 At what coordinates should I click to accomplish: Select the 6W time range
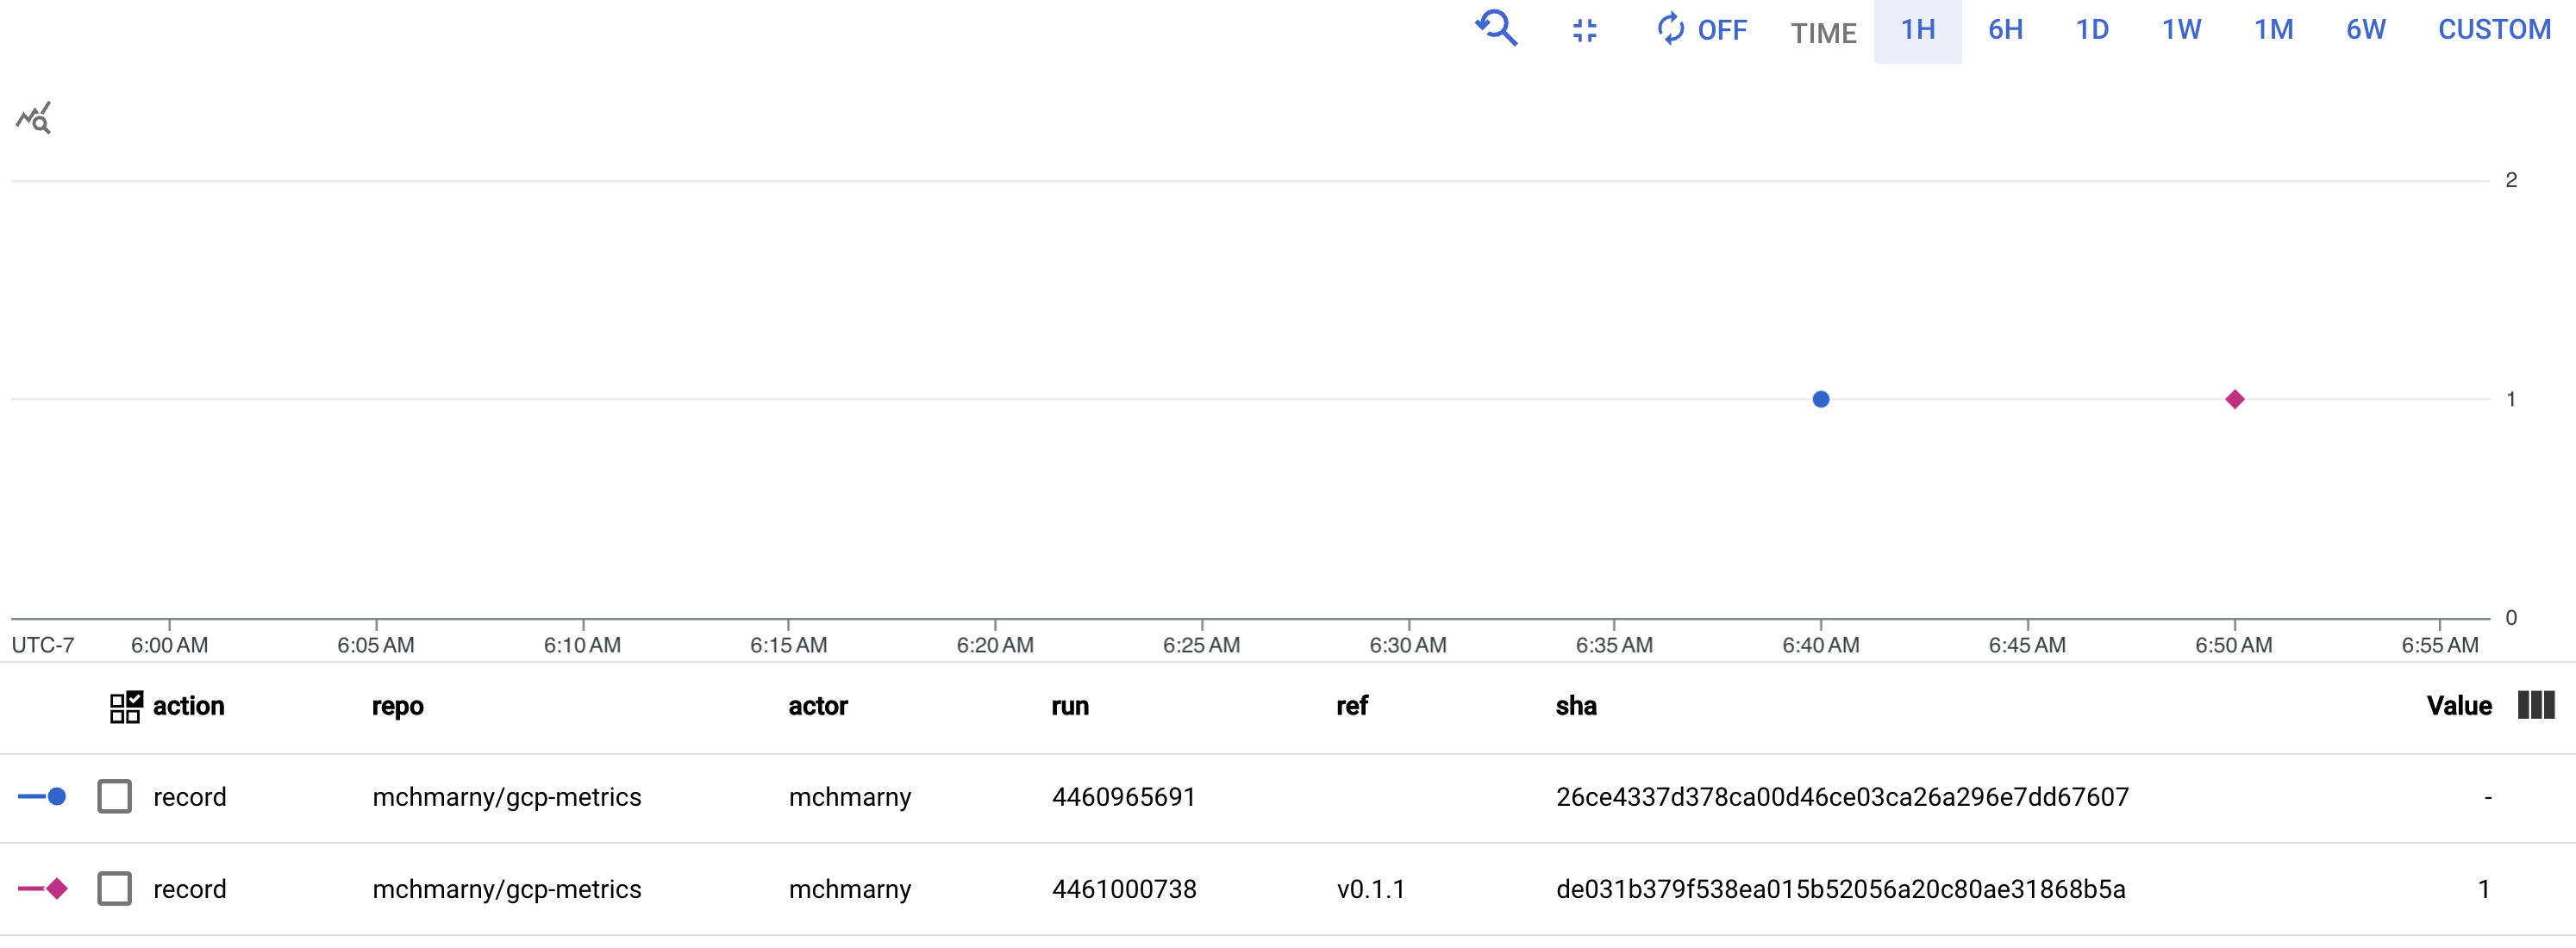(x=2365, y=30)
